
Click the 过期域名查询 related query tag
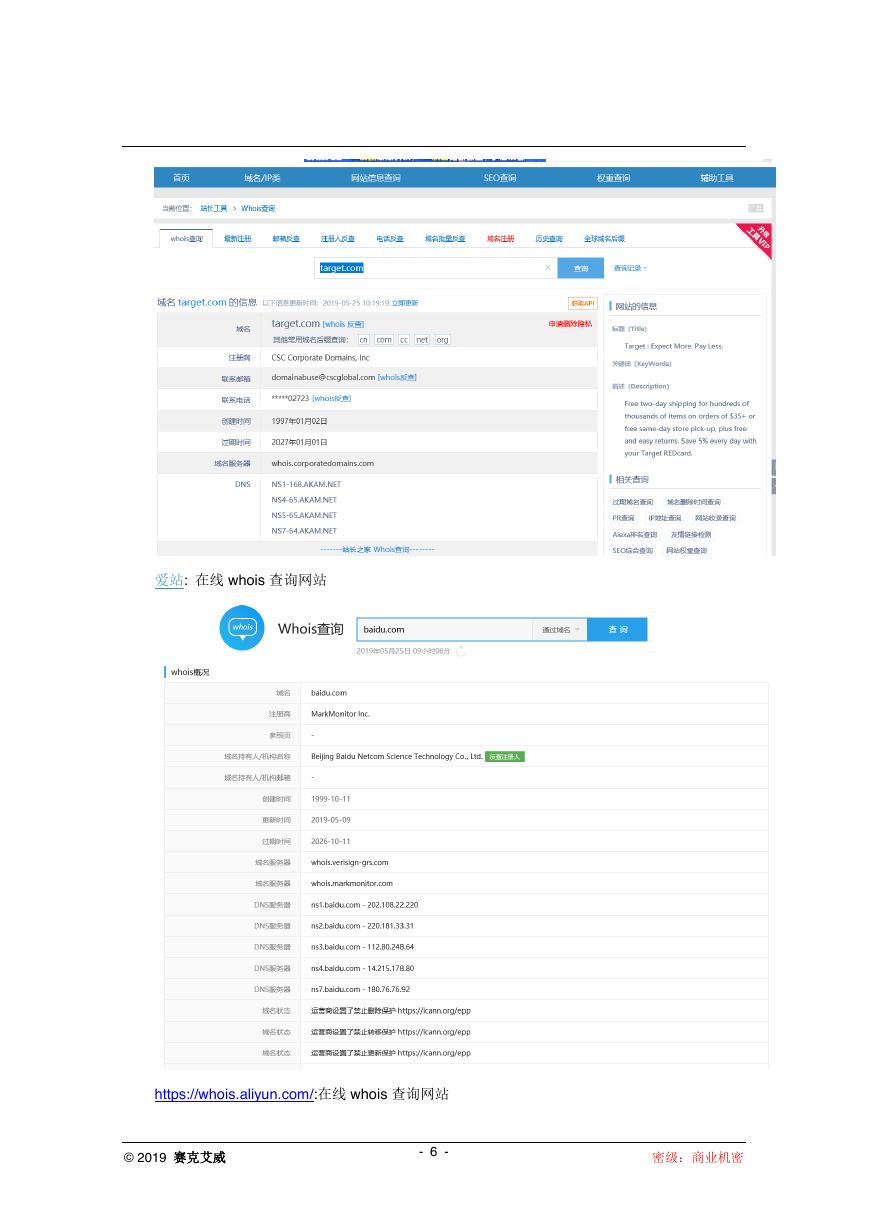click(633, 502)
